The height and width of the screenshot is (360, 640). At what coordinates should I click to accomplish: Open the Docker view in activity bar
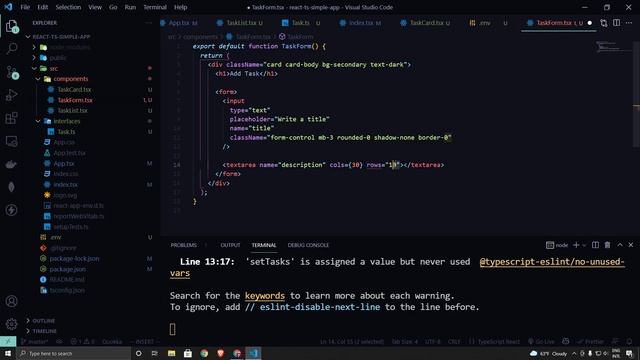[x=11, y=164]
